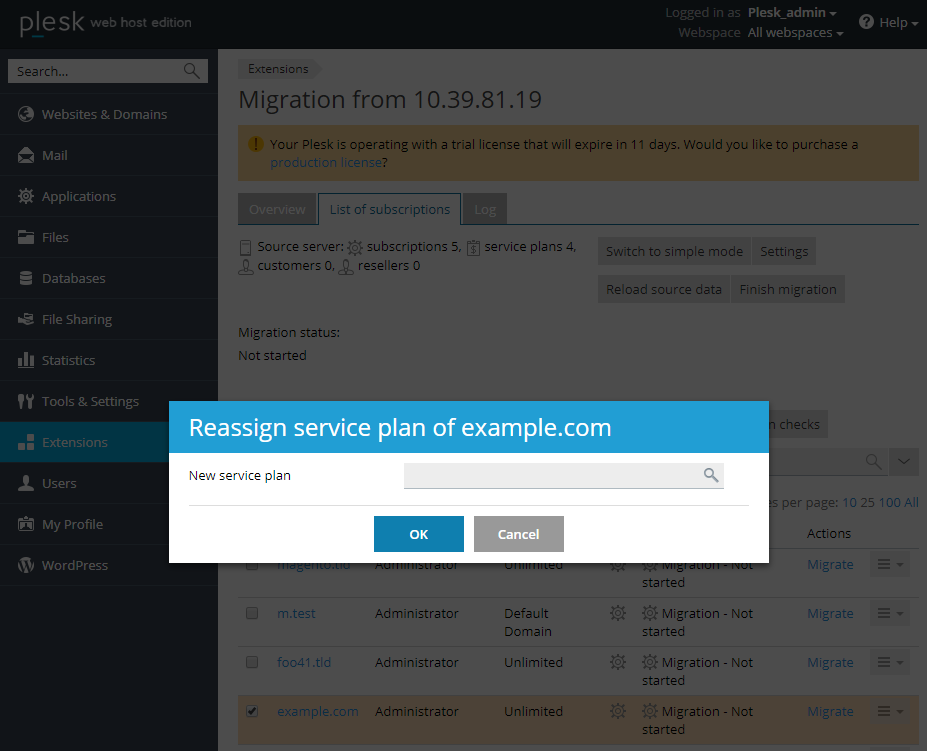Click the service plans icon

point(473,247)
